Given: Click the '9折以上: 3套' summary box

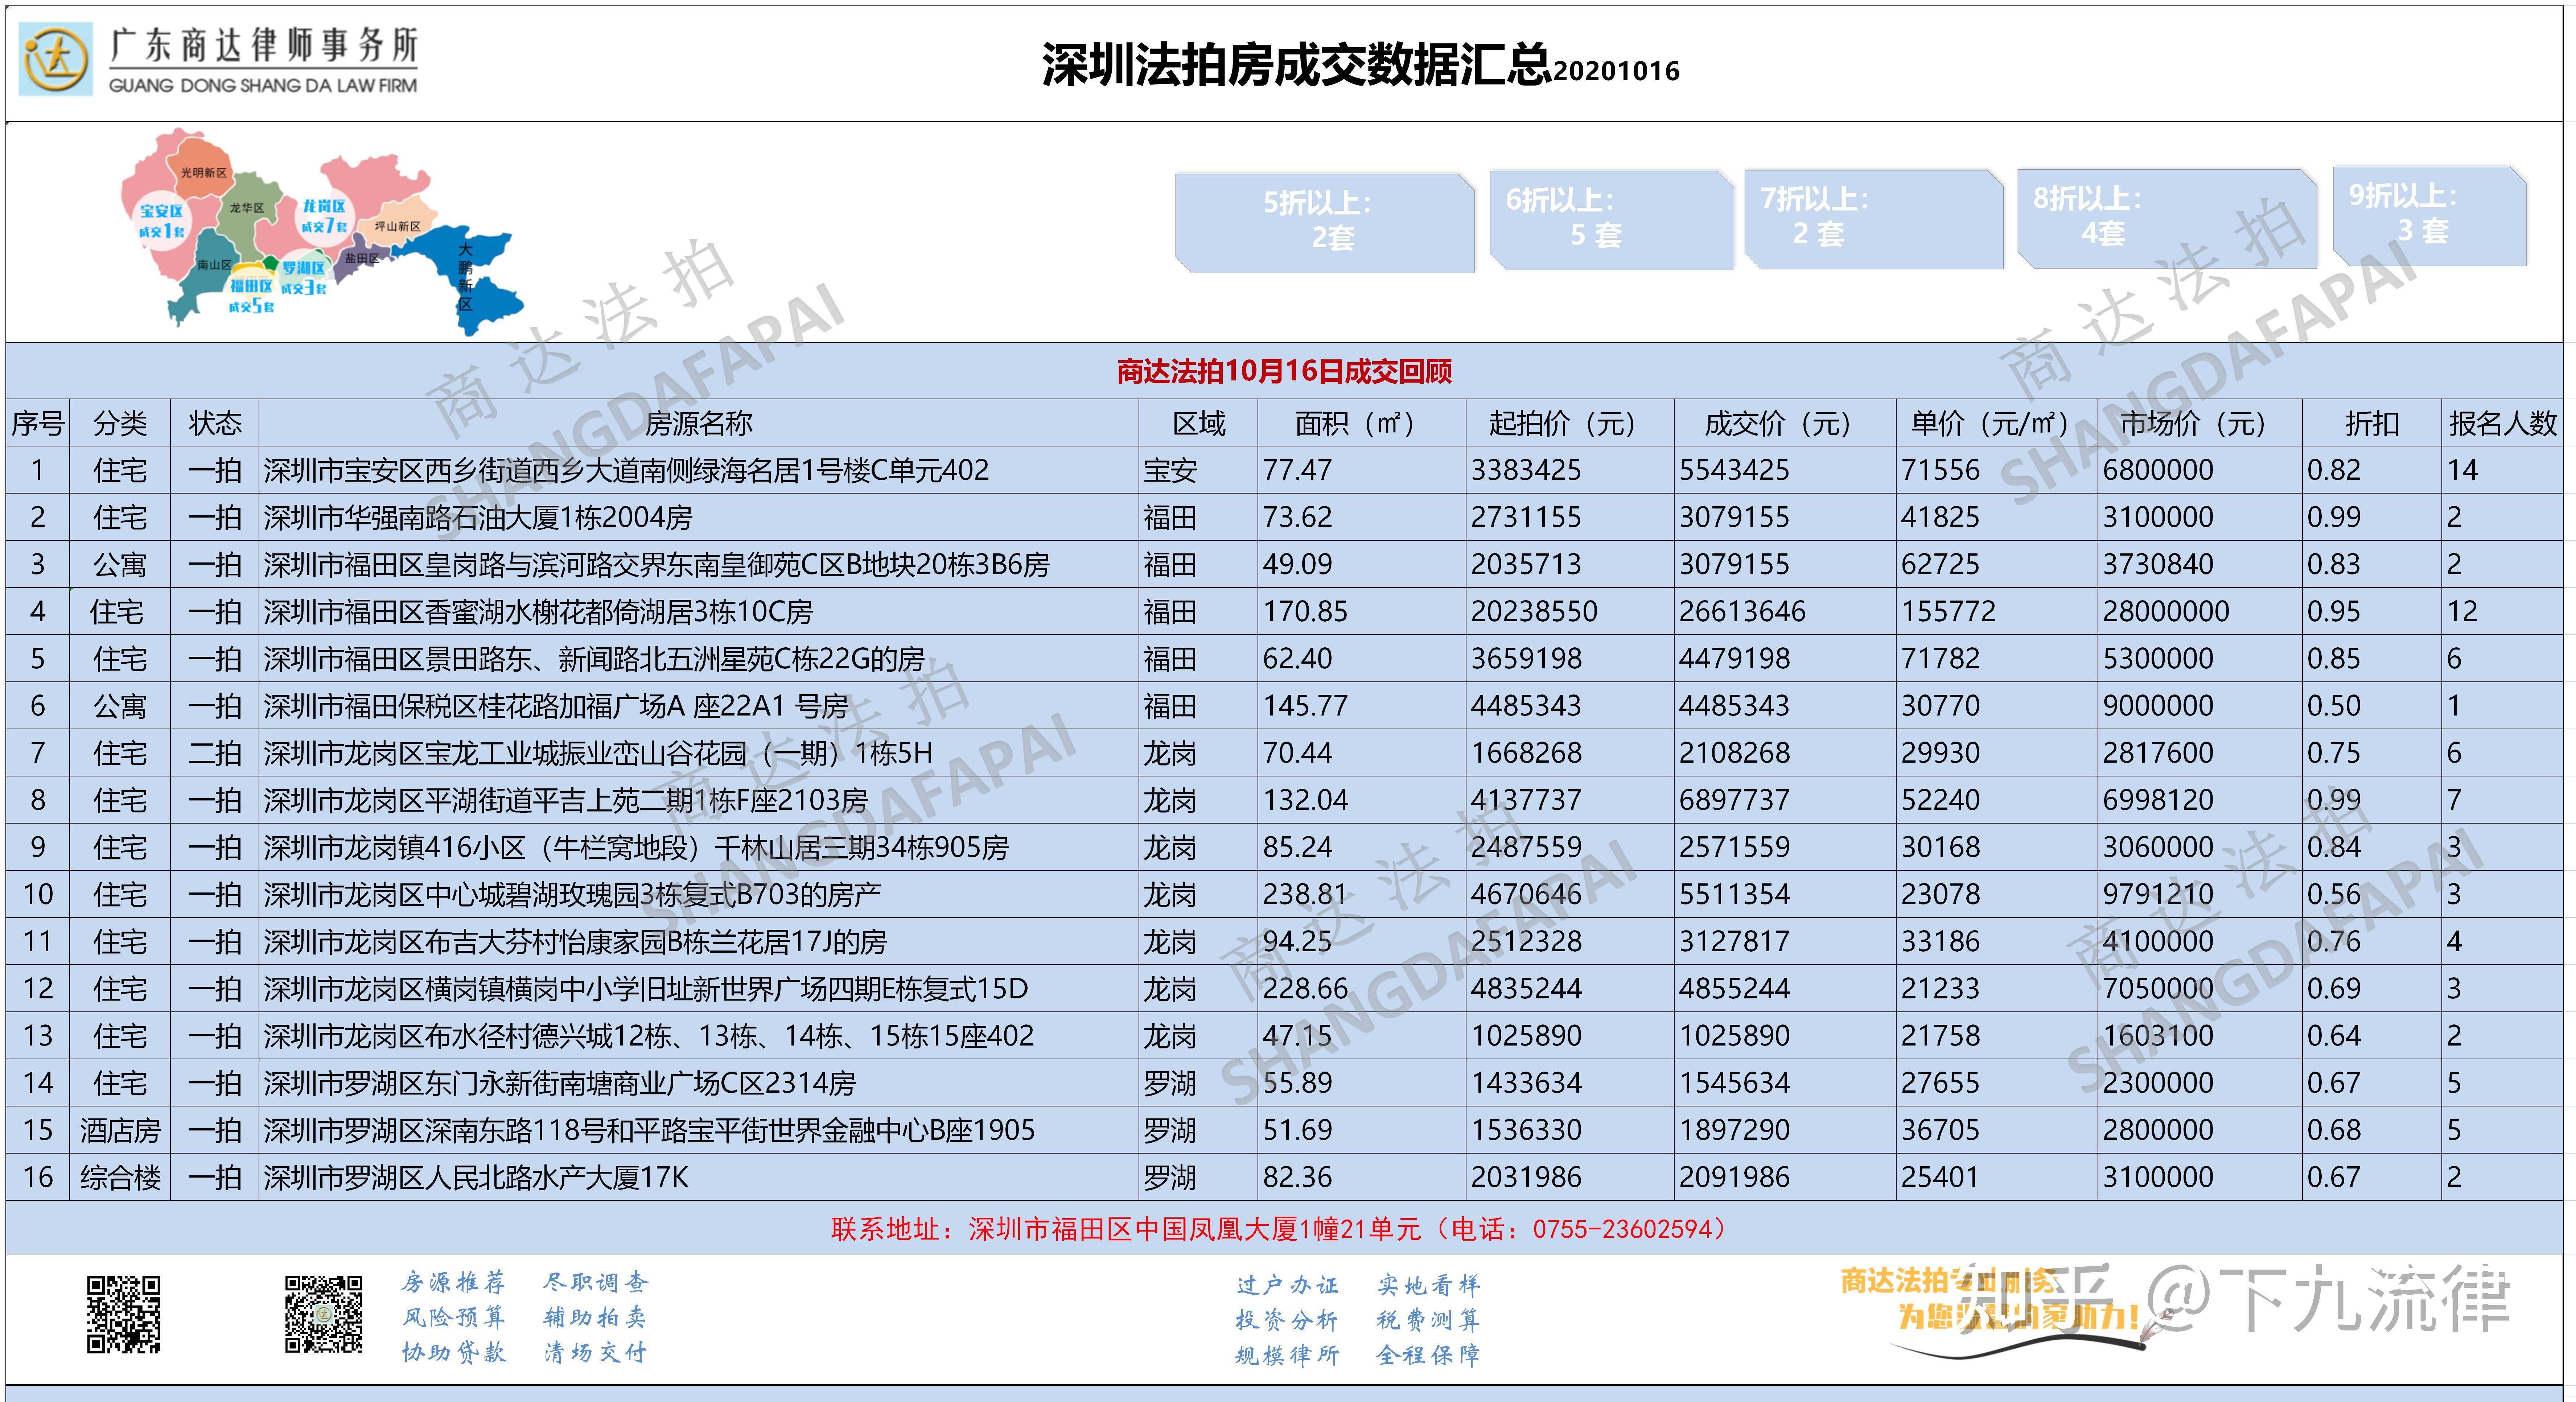Looking at the screenshot, I should [2430, 216].
